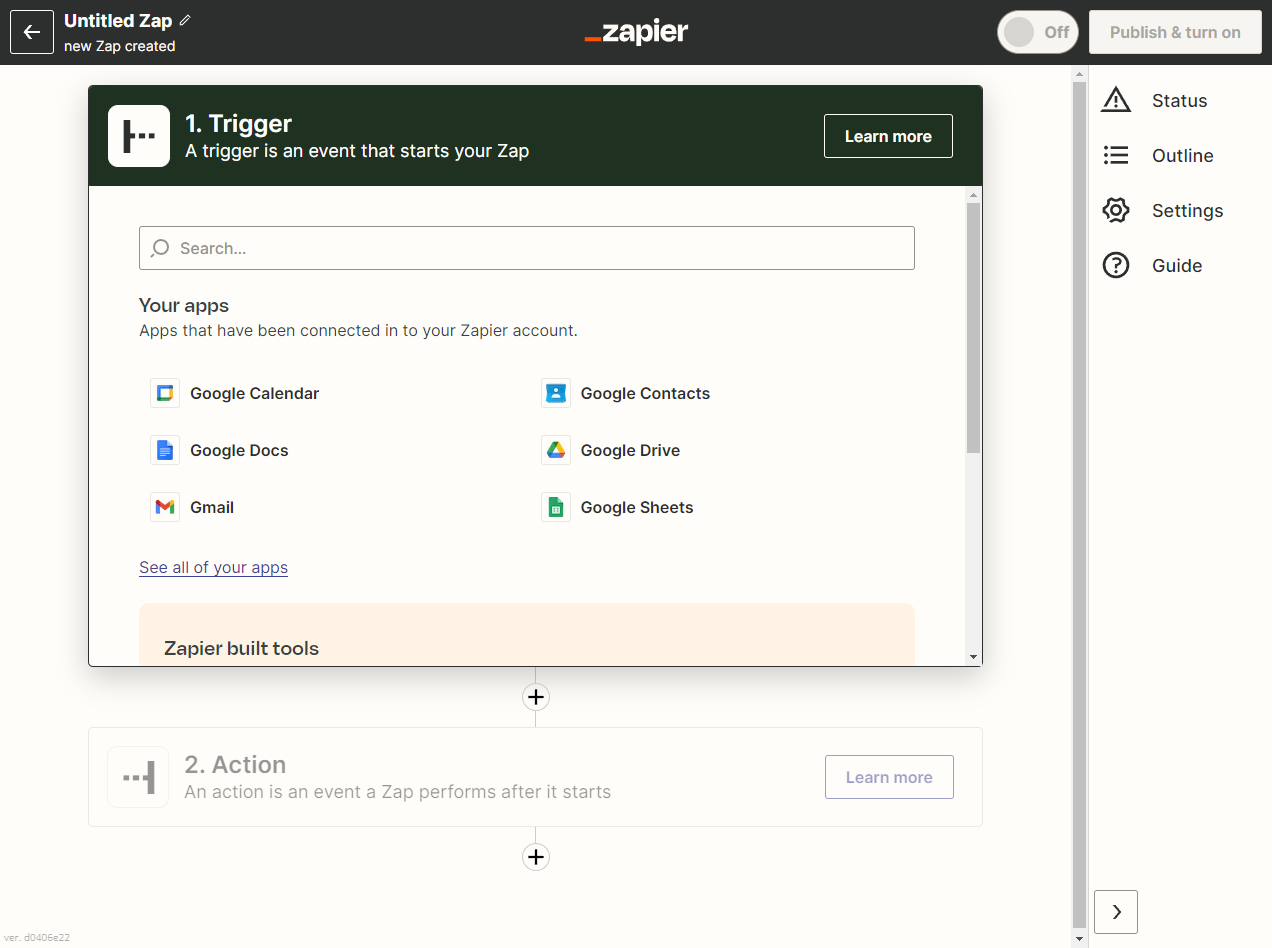Click the main editor scrollbar thumb
The width and height of the screenshot is (1272, 948).
(1078, 505)
